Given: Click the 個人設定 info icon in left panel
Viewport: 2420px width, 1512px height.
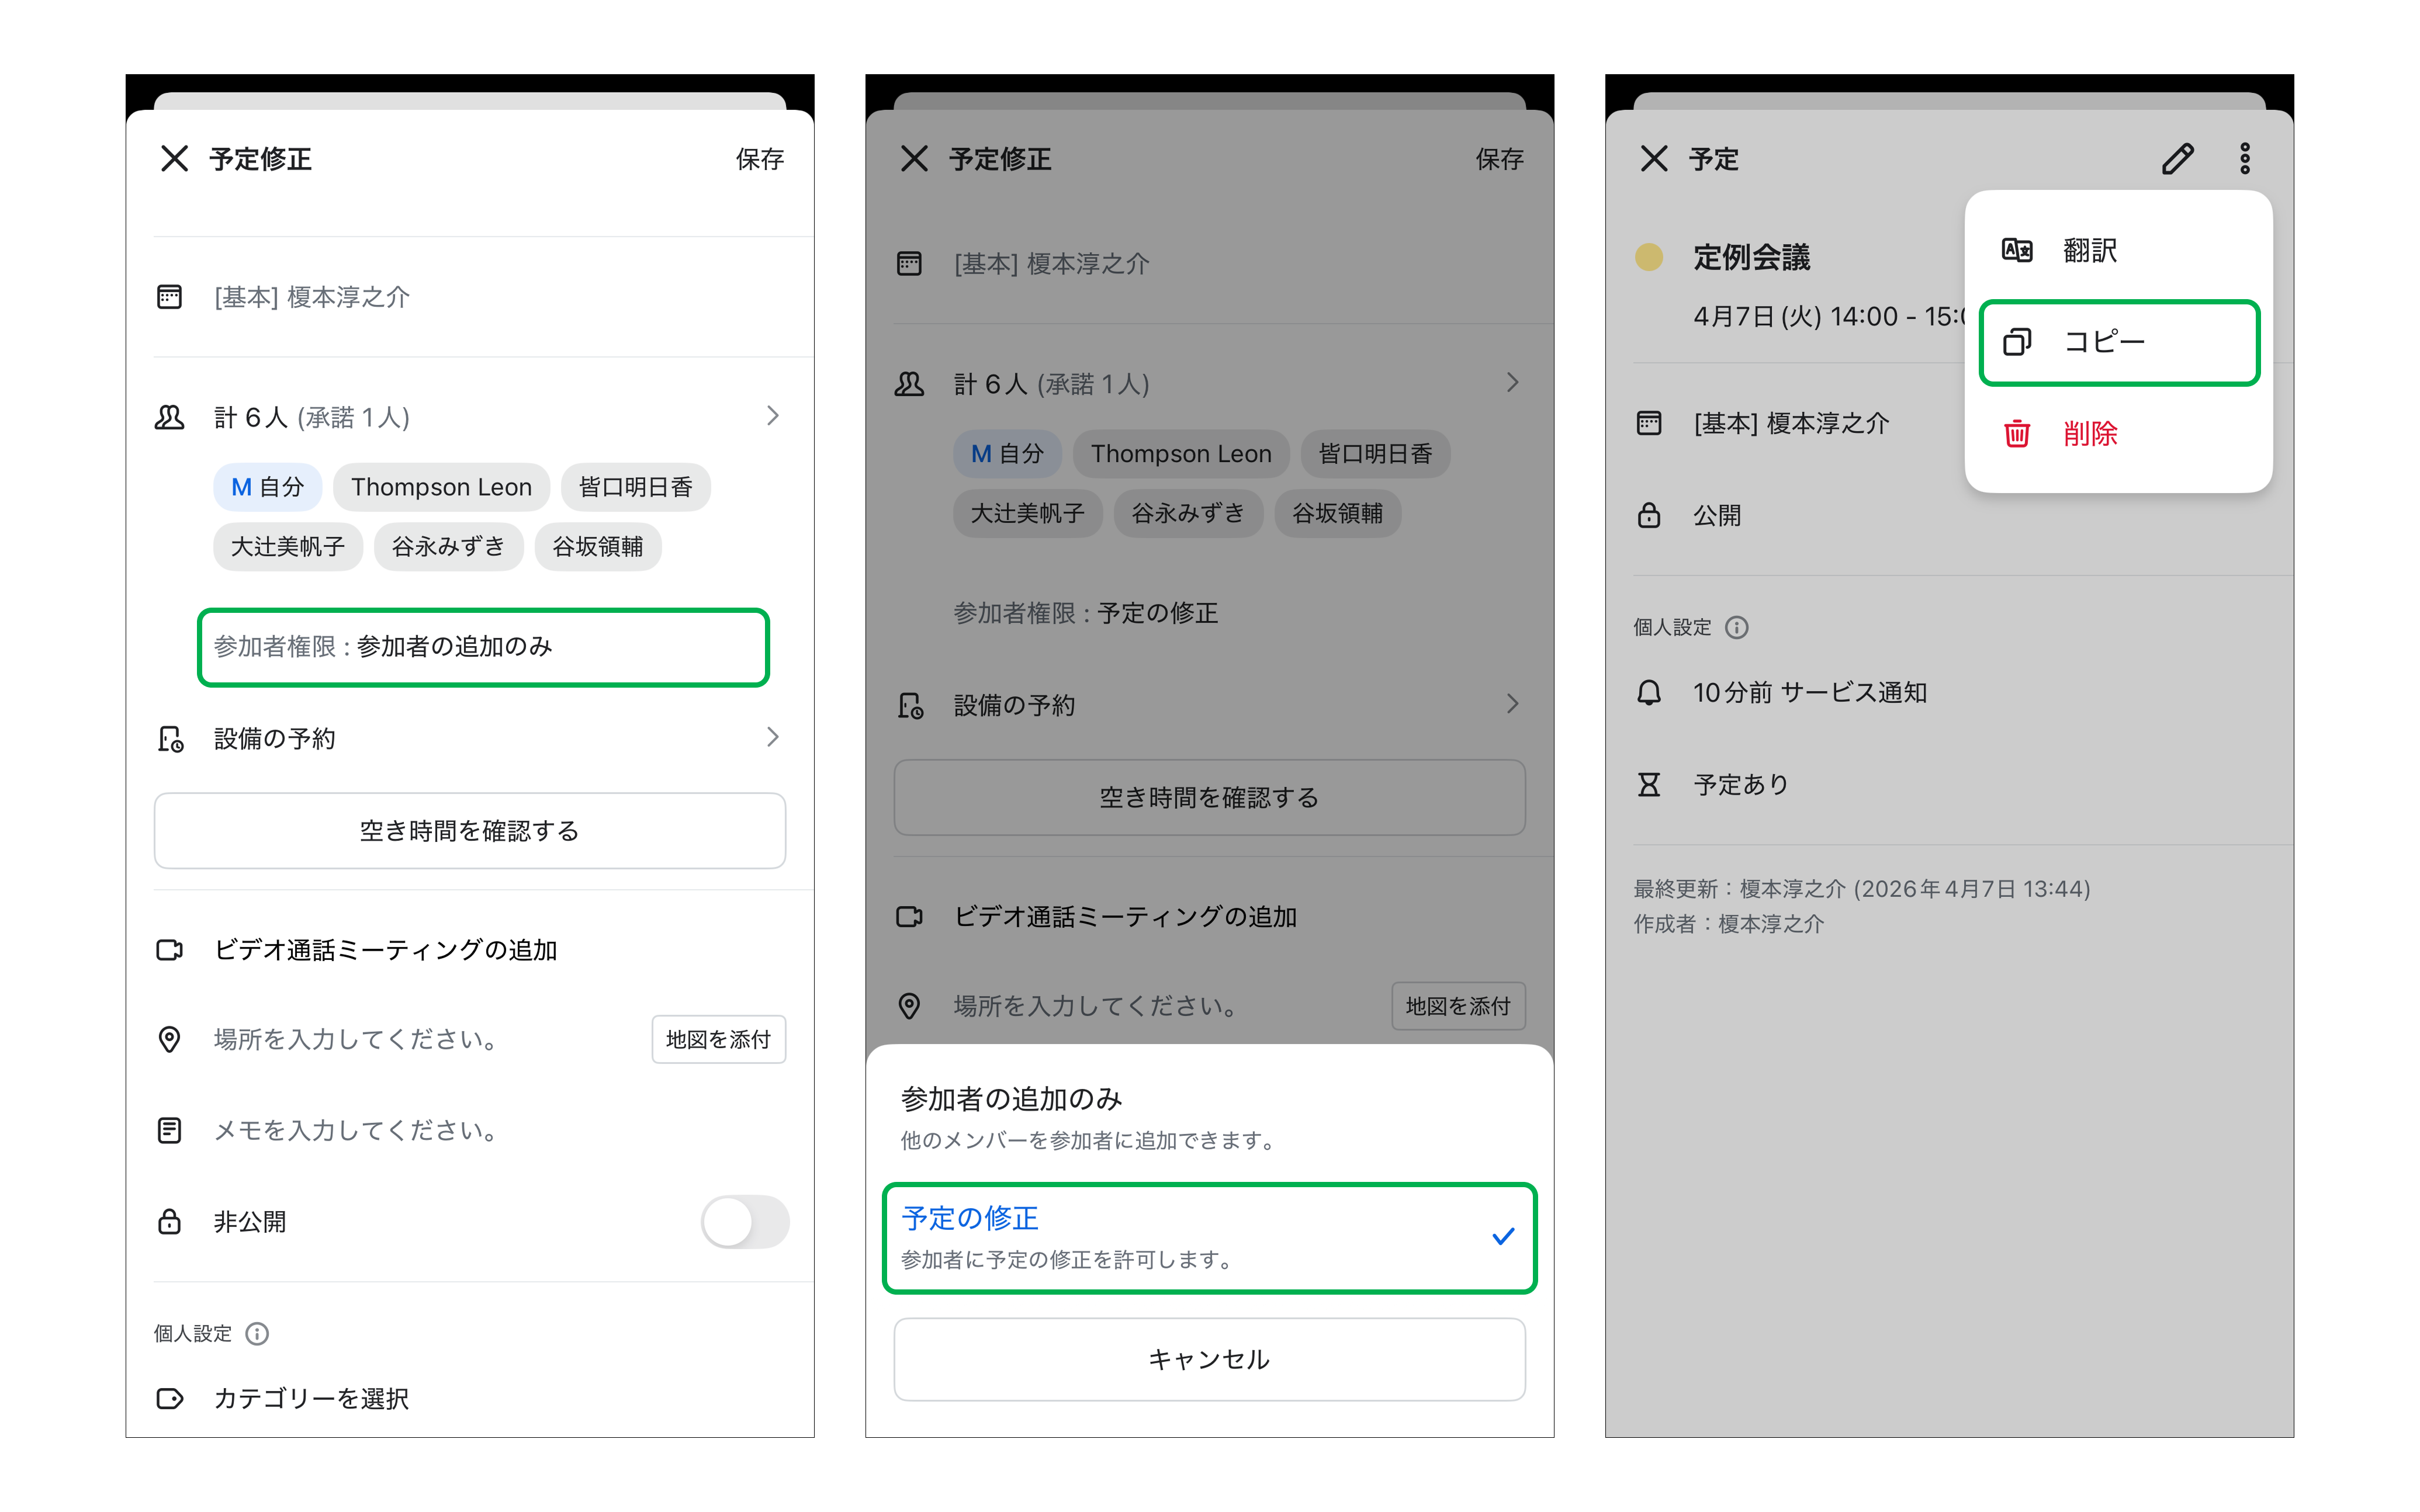Looking at the screenshot, I should [x=257, y=1333].
